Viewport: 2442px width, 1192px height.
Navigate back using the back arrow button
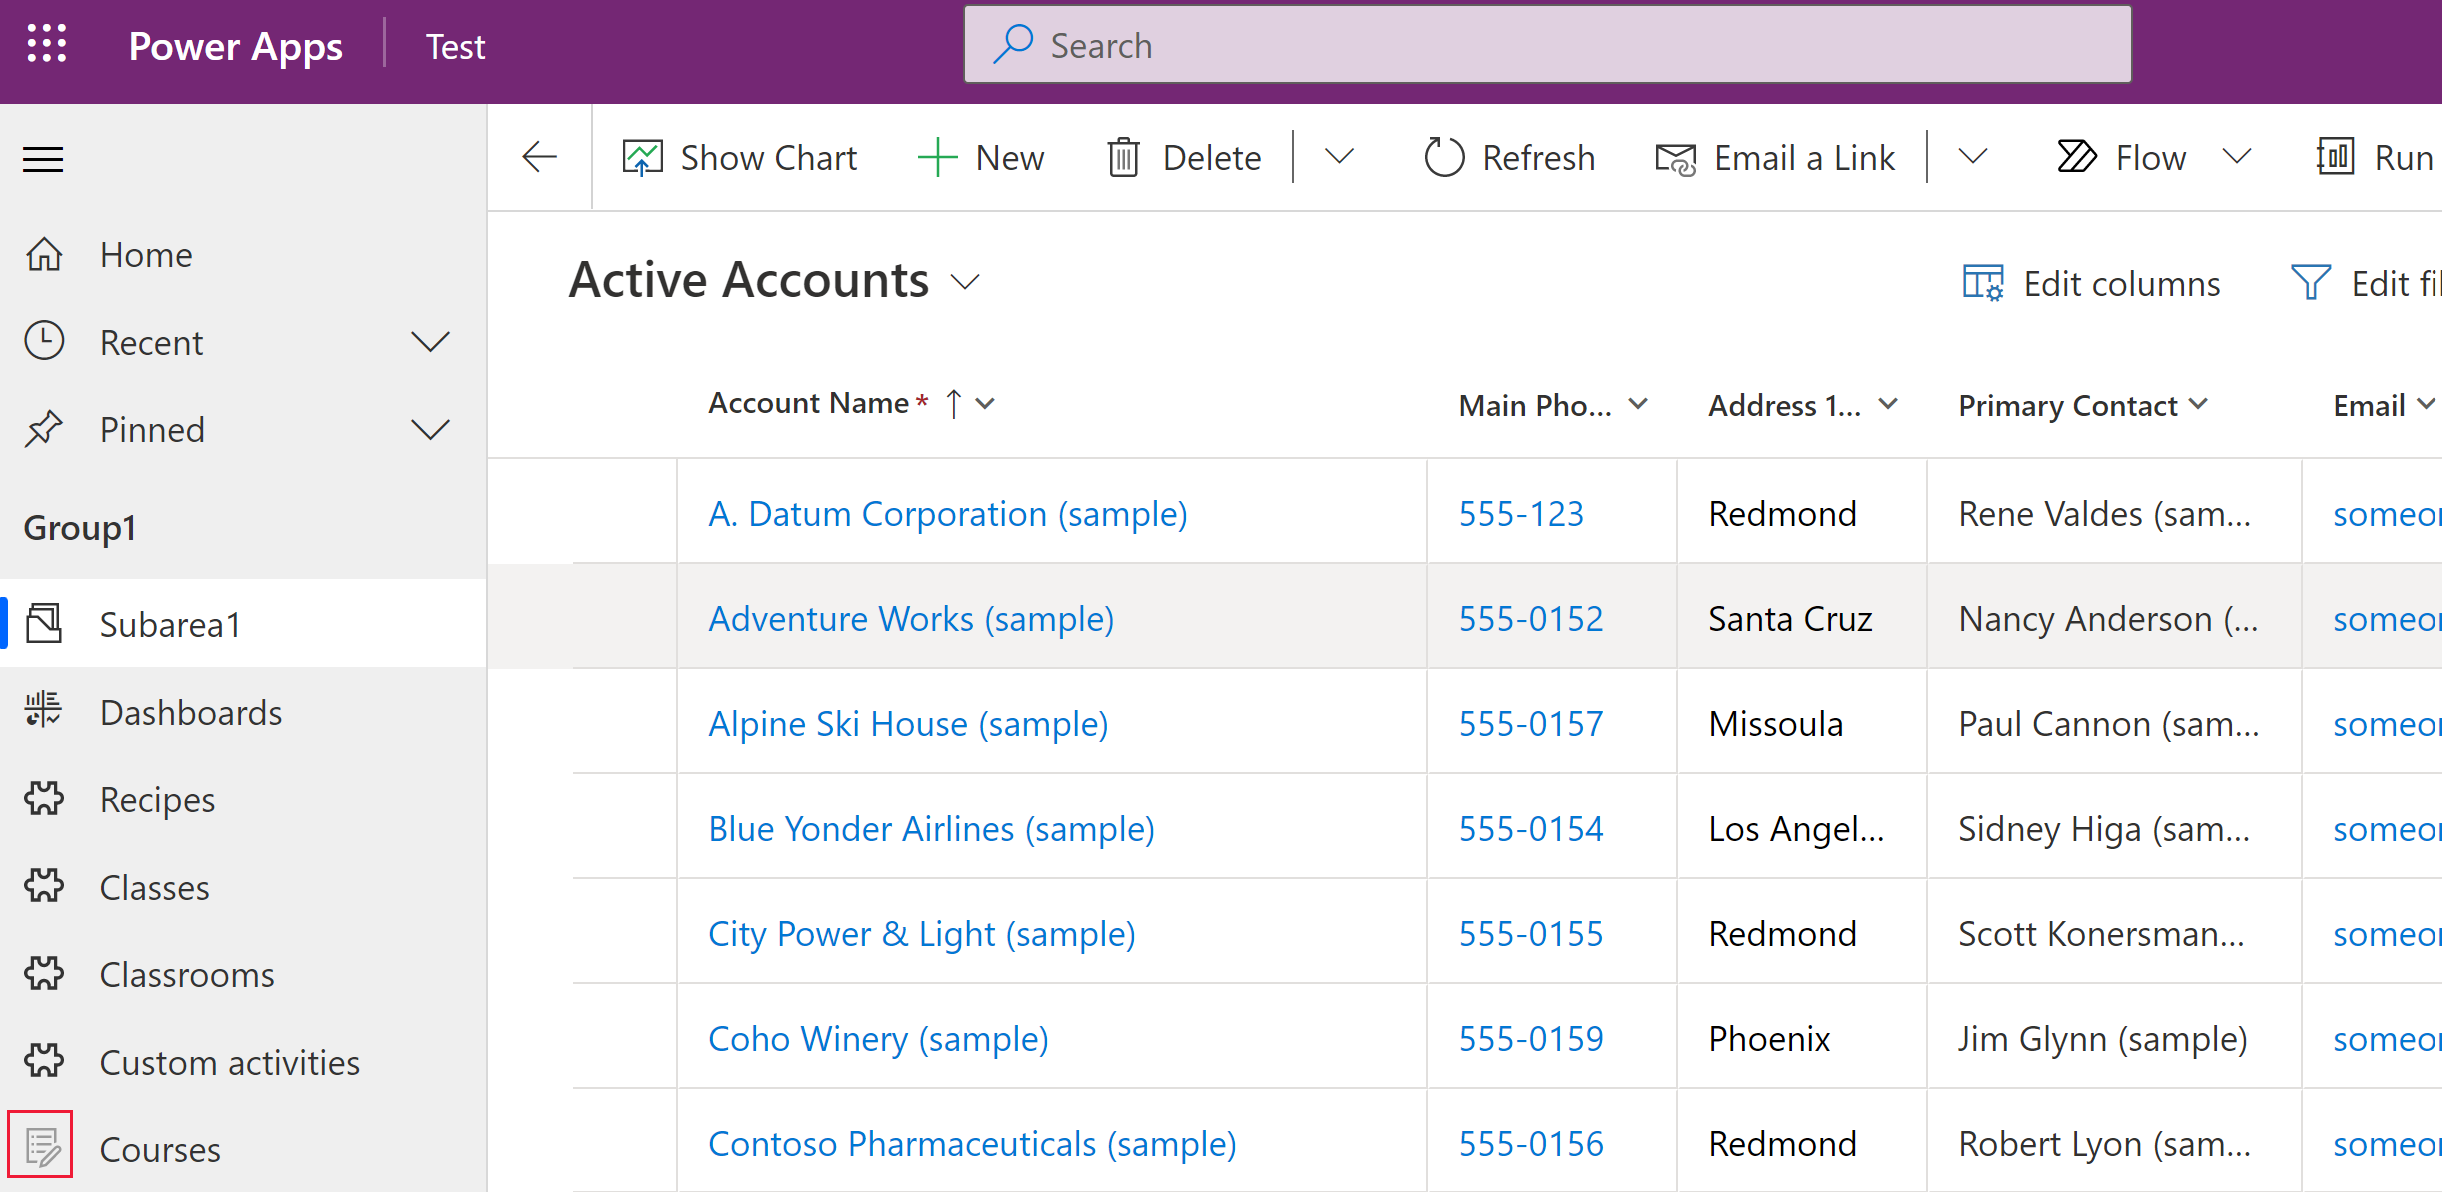(x=540, y=157)
